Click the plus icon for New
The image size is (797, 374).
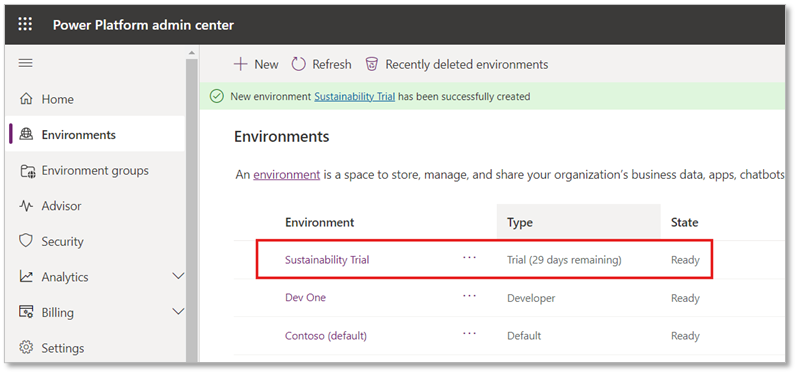tap(240, 65)
